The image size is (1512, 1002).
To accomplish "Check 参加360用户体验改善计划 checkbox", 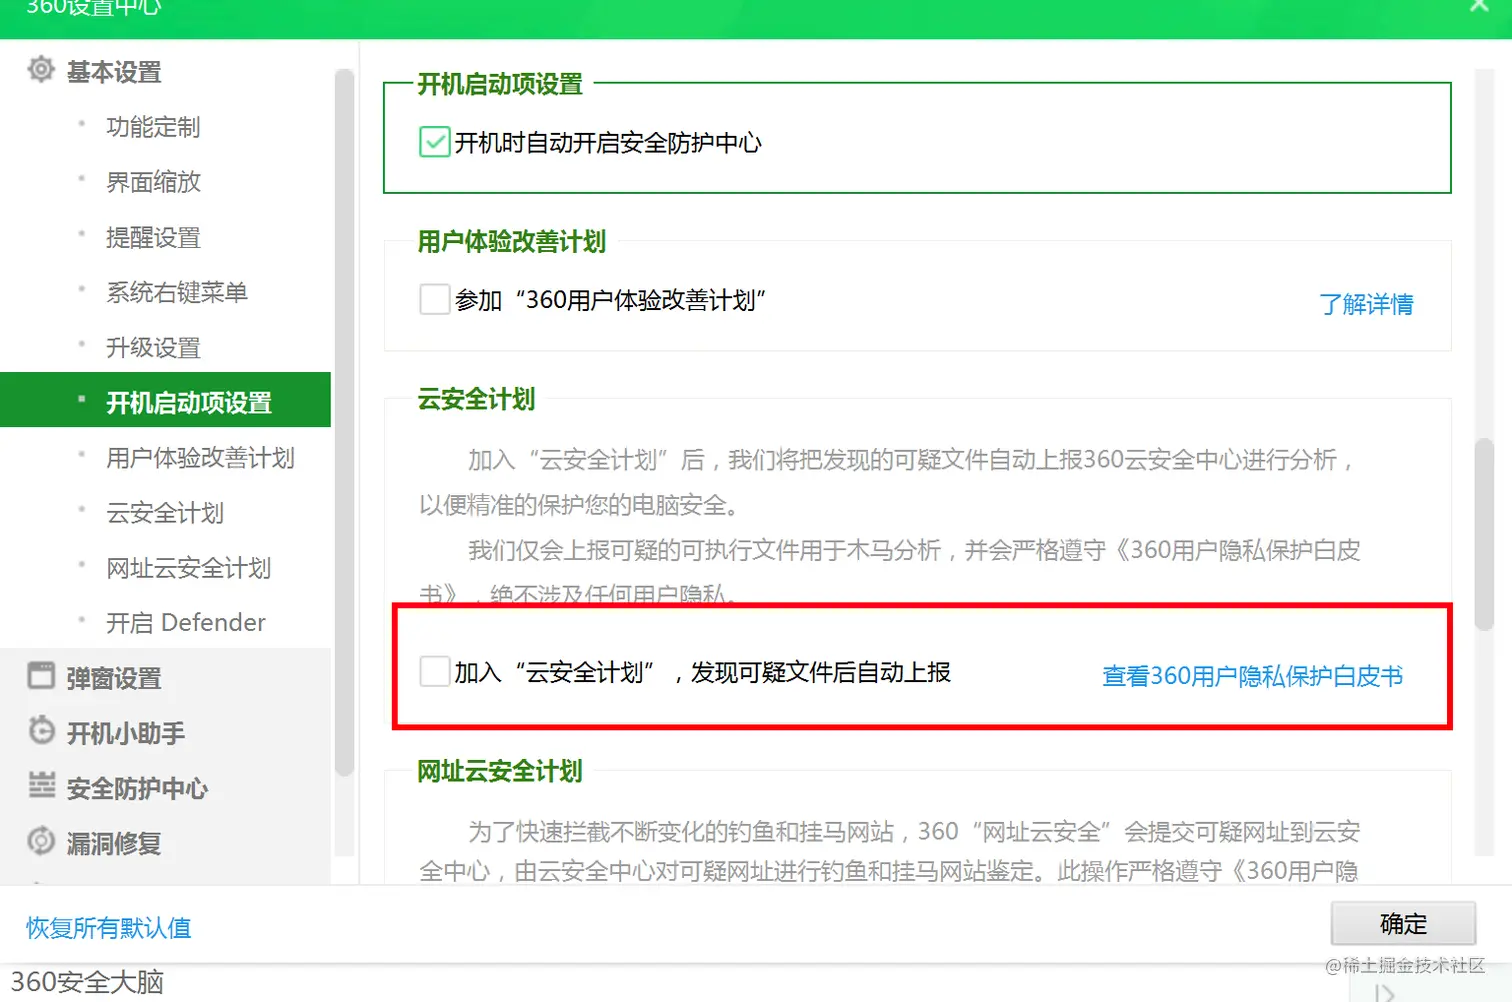I will coord(435,299).
